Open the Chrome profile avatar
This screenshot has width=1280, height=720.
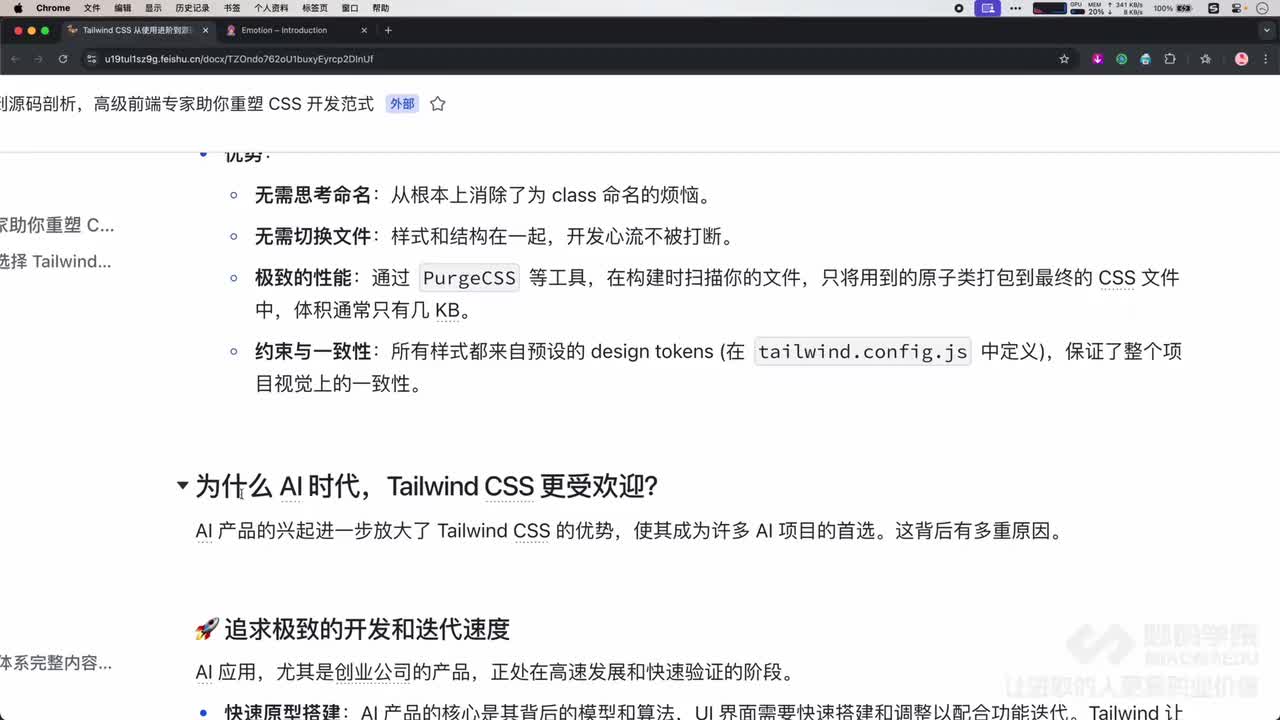[1242, 59]
